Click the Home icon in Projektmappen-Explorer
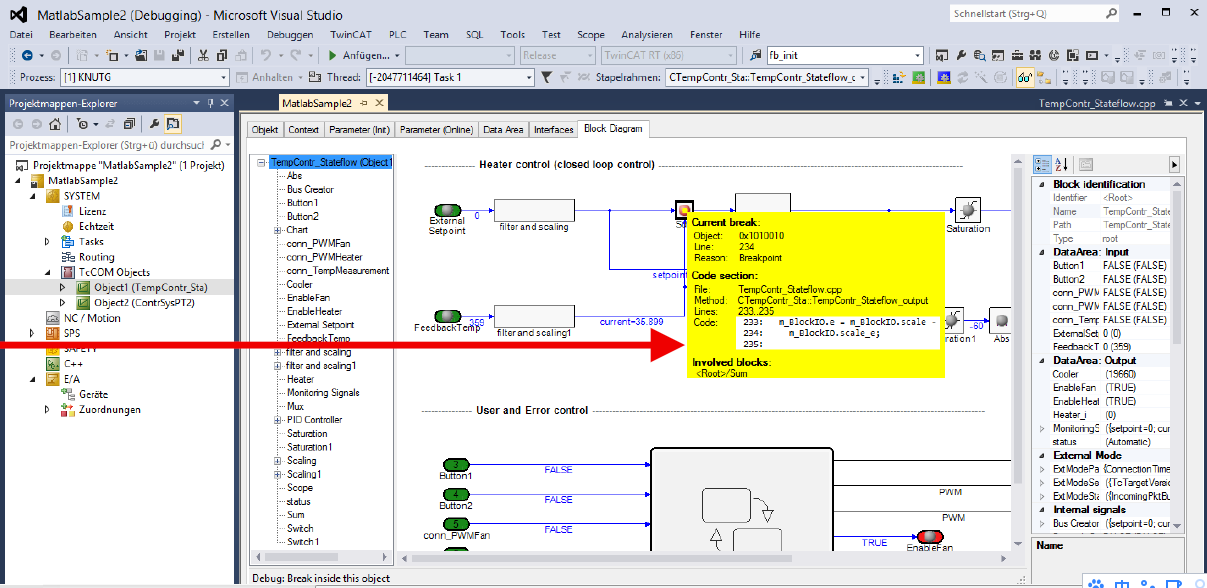The height and width of the screenshot is (588, 1207). [x=54, y=124]
